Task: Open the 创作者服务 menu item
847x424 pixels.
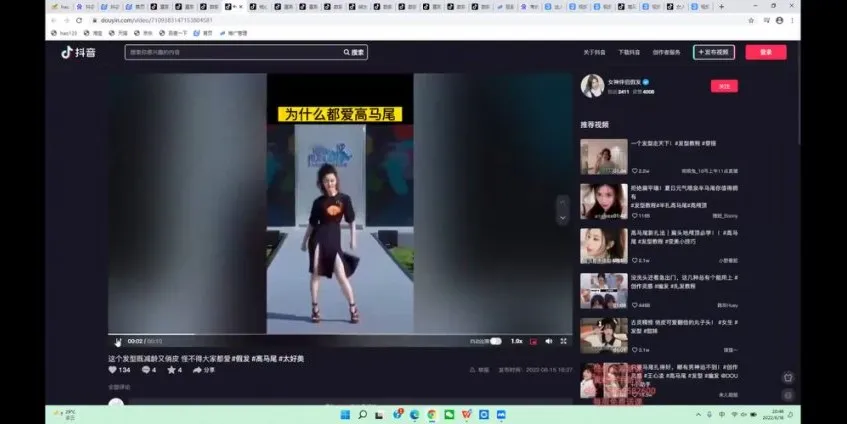Action: (x=667, y=52)
